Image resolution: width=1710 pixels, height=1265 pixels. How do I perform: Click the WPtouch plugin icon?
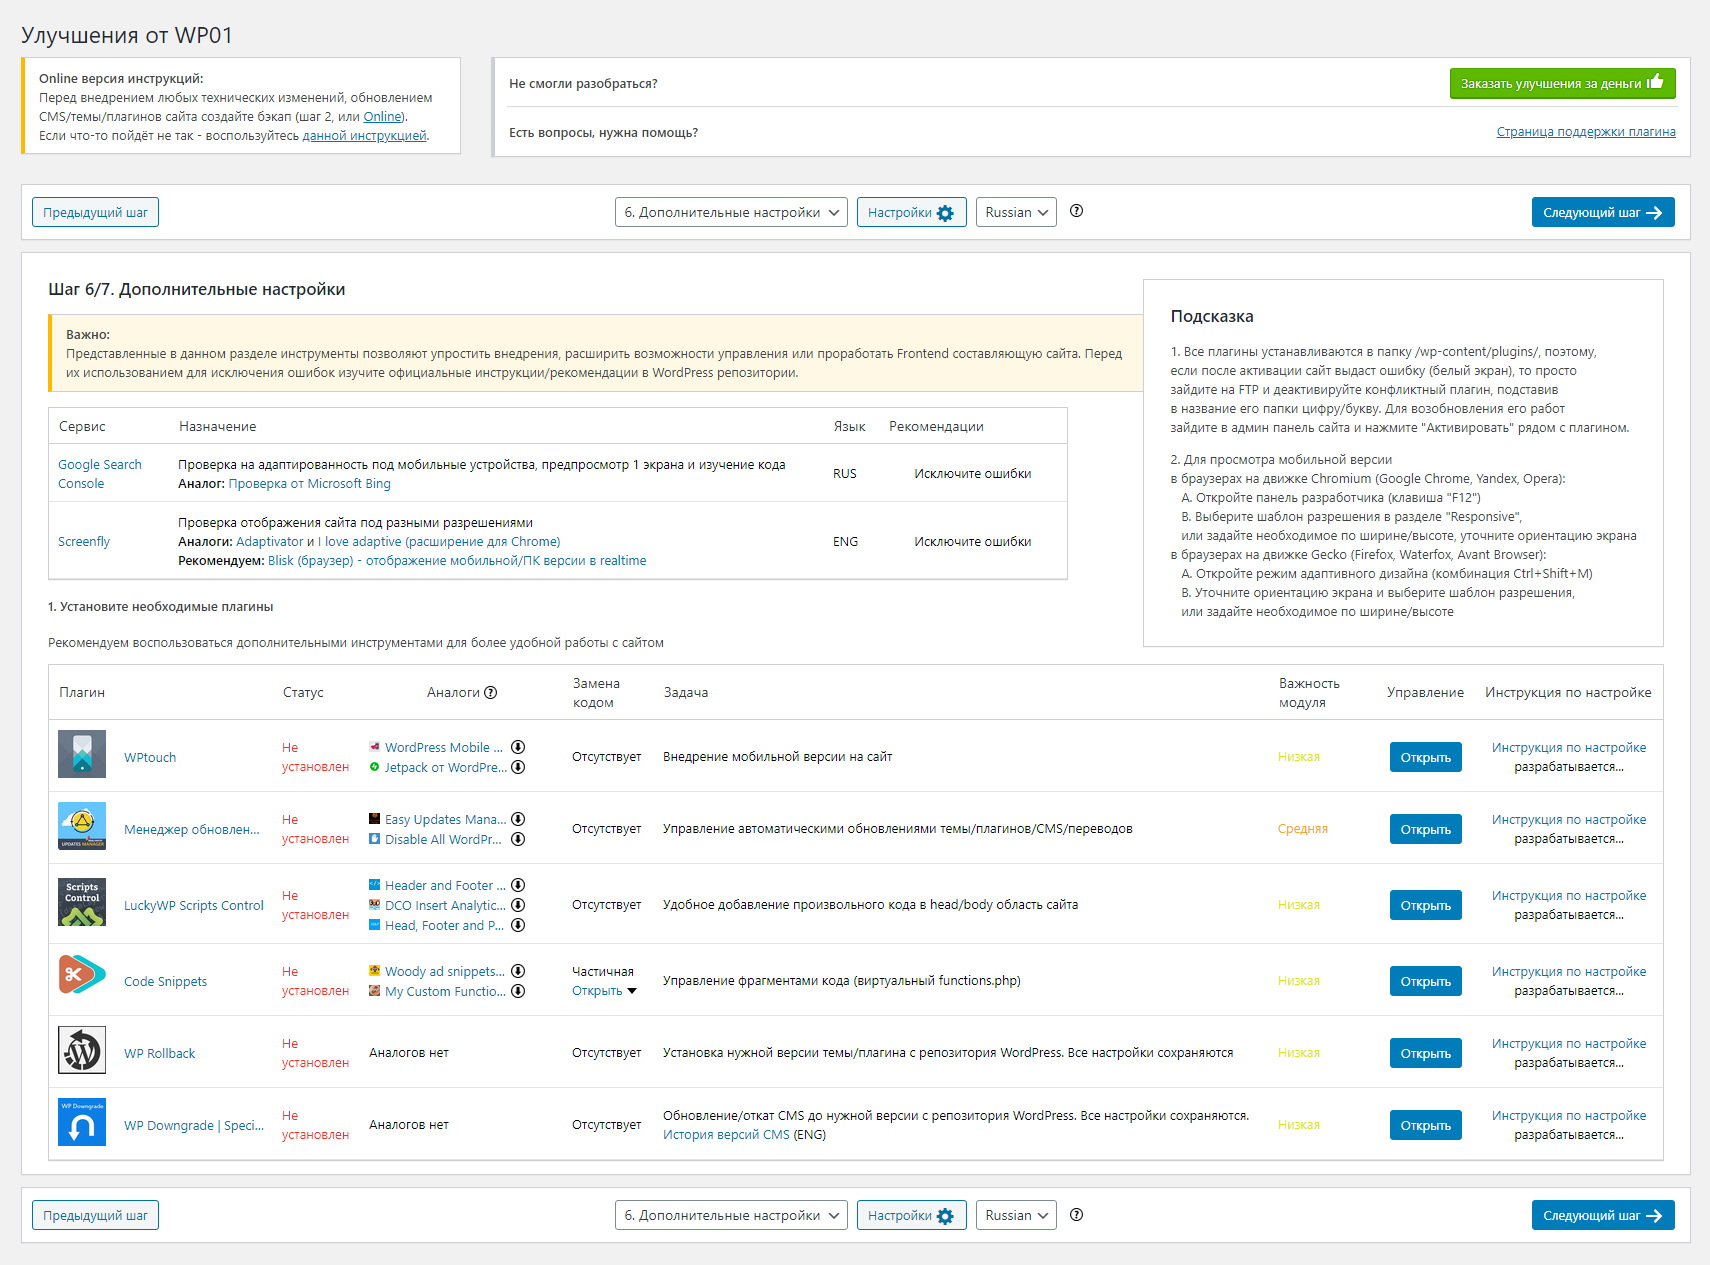(x=82, y=754)
